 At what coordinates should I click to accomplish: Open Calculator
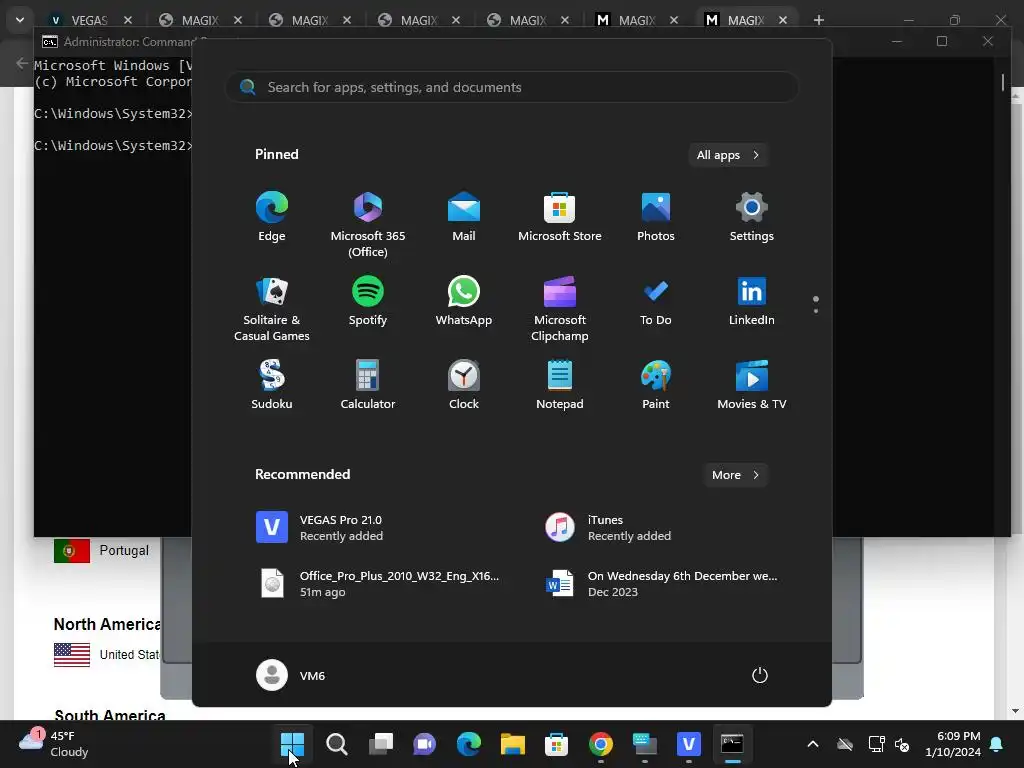pyautogui.click(x=368, y=385)
